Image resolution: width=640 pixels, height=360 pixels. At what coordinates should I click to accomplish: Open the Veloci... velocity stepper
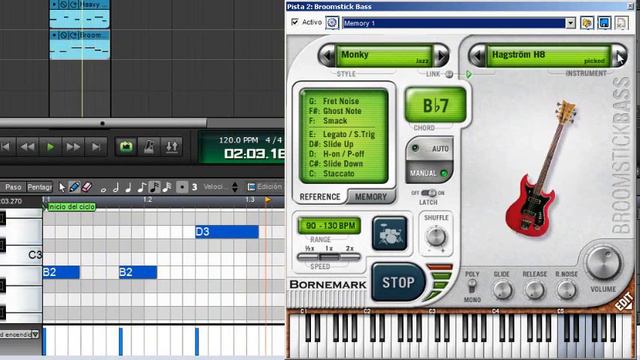pyautogui.click(x=235, y=187)
